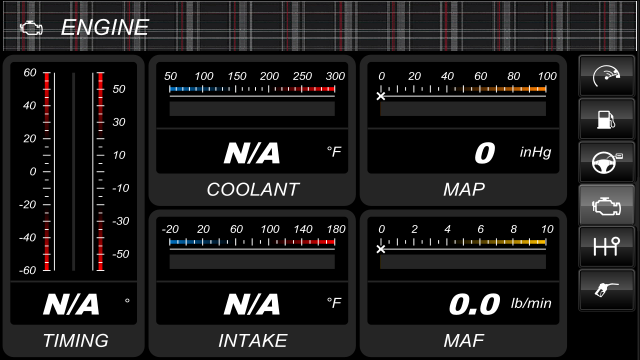Open the steering wheel driving page
640x360 pixels.
coord(607,162)
